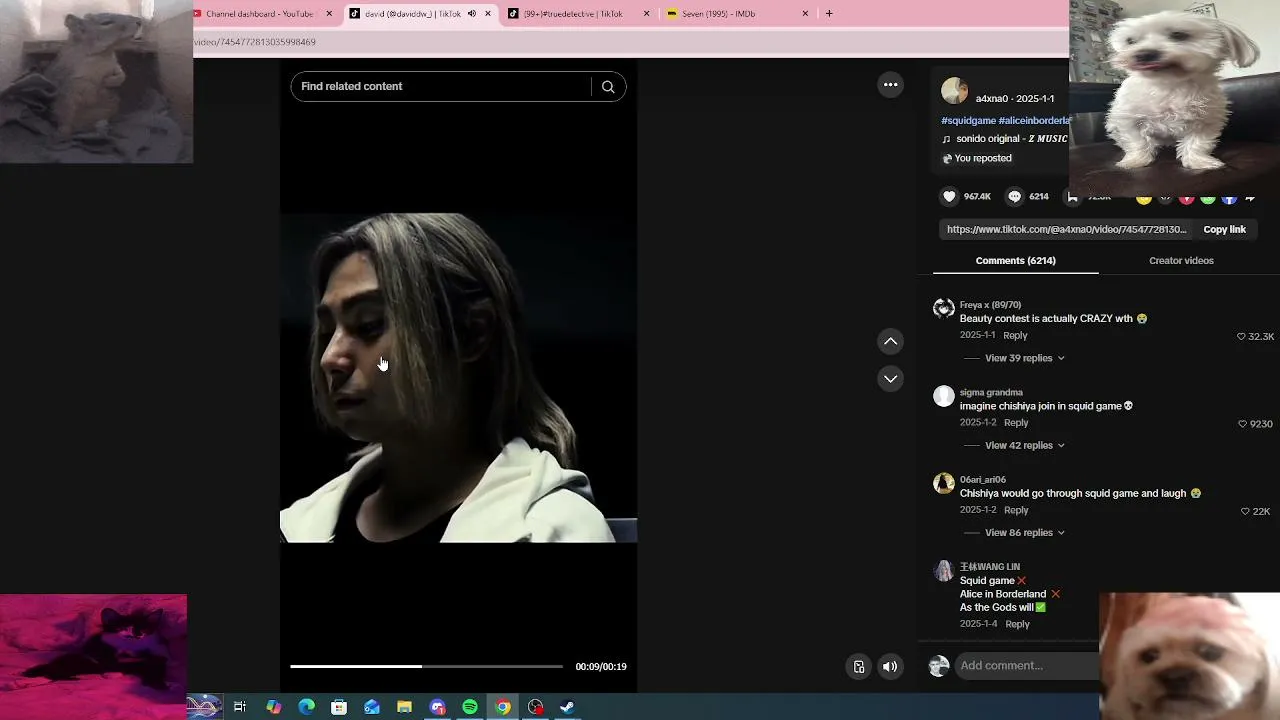
Task: Reply to 06ari_ari06's comment
Action: point(1015,510)
